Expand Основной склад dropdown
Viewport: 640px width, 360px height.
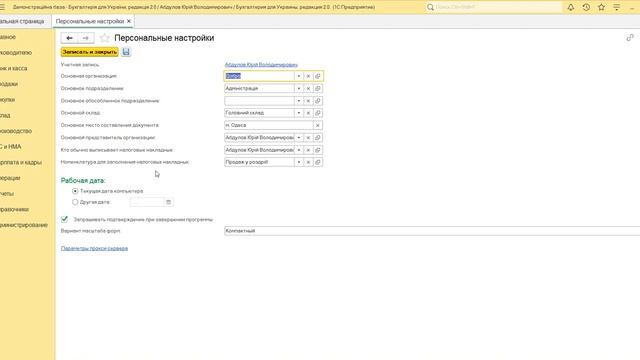pyautogui.click(x=299, y=113)
